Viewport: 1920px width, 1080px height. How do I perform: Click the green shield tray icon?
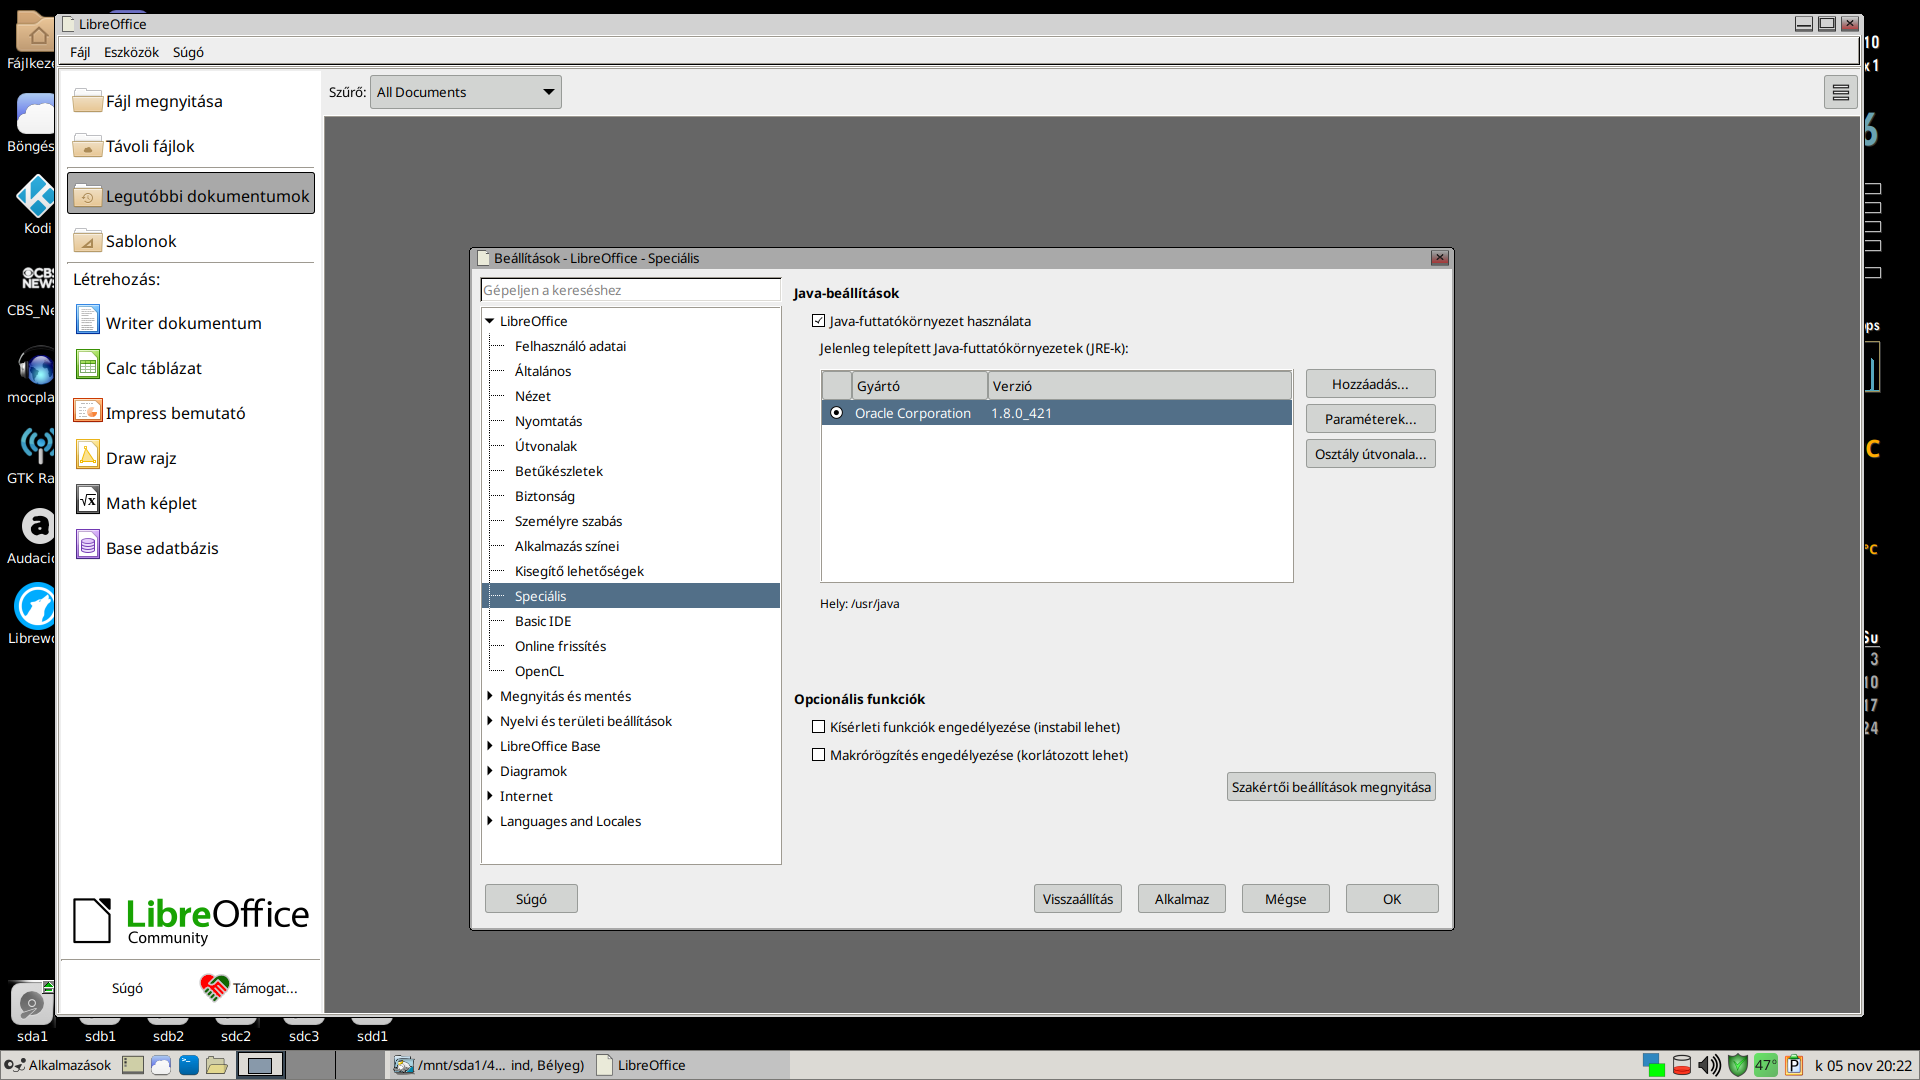pyautogui.click(x=1738, y=1065)
